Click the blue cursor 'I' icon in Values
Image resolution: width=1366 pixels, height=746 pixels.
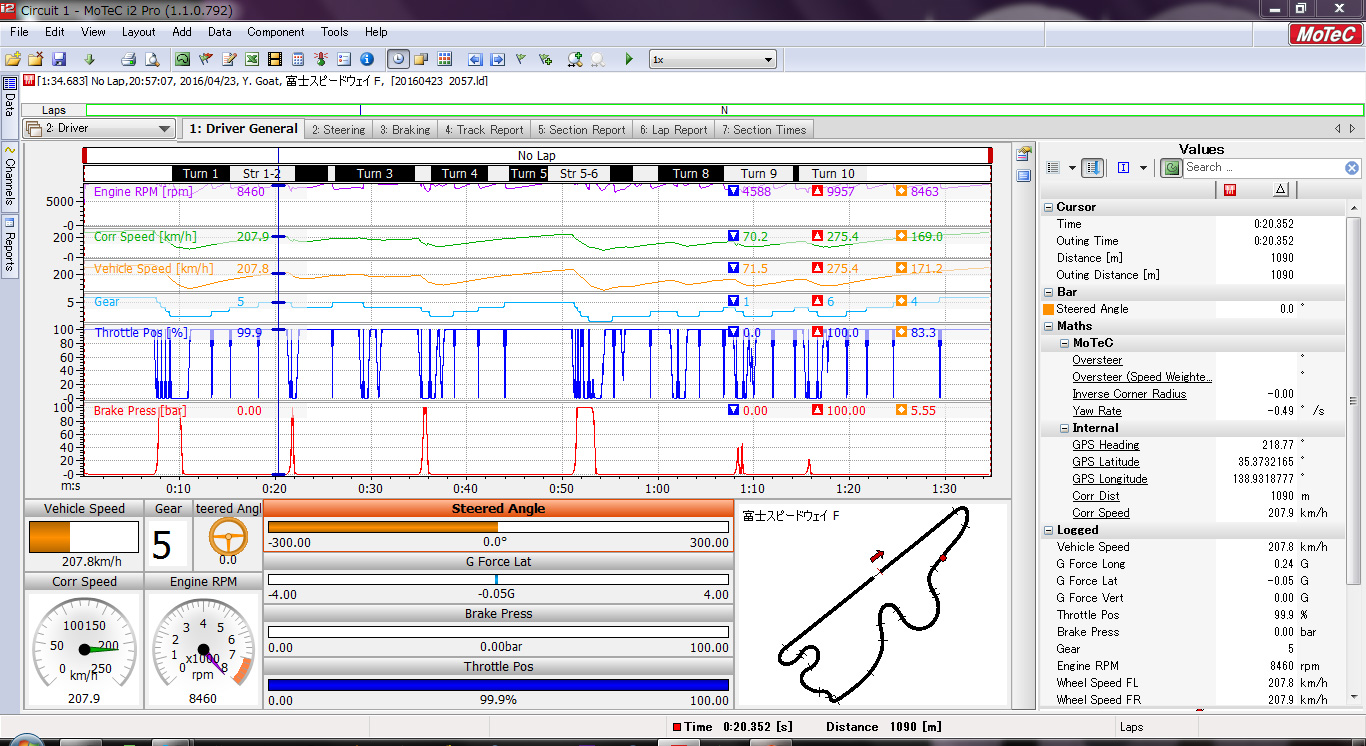(x=1124, y=168)
